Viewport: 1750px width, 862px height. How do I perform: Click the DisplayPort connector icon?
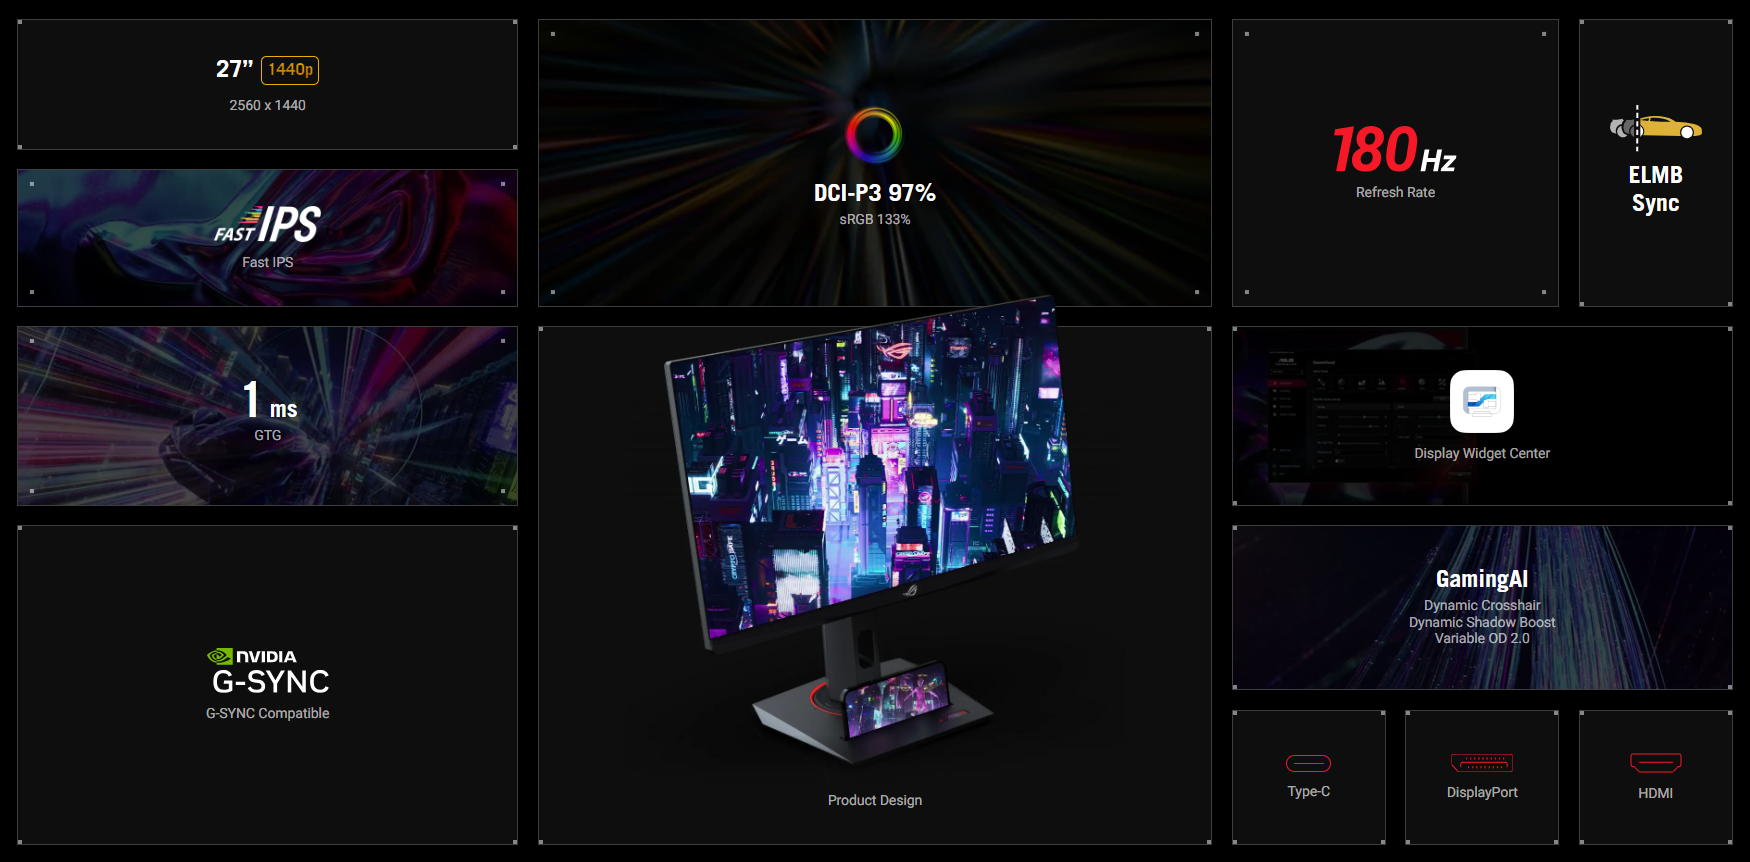1481,763
